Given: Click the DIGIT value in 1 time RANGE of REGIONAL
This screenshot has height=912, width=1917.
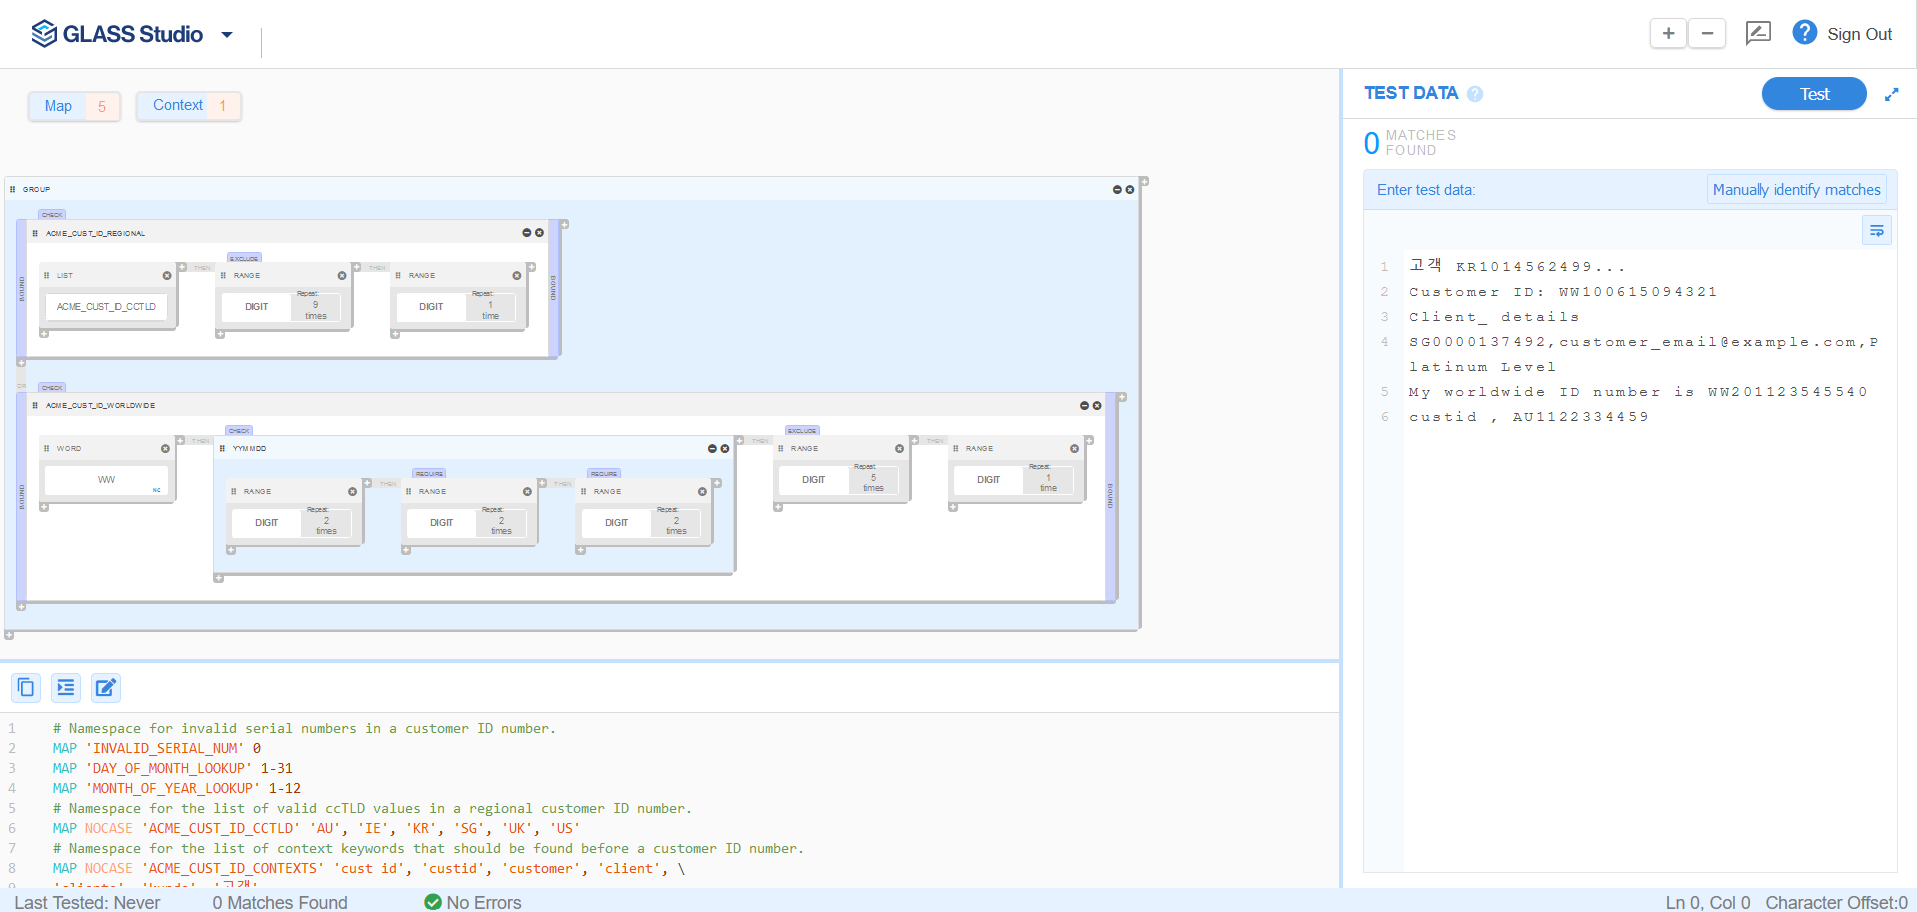Looking at the screenshot, I should click(x=431, y=307).
